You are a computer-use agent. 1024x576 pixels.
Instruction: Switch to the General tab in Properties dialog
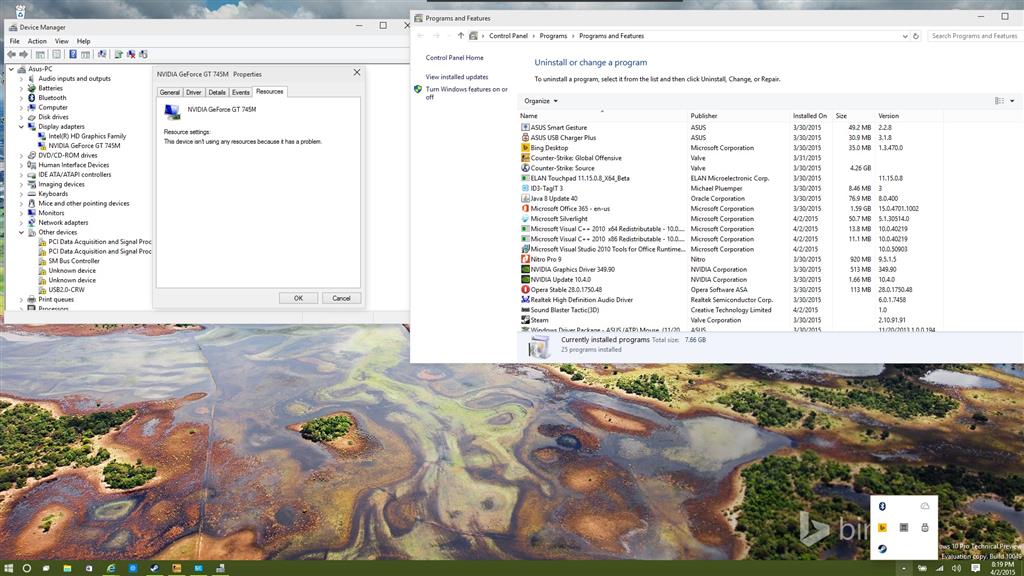(x=170, y=92)
